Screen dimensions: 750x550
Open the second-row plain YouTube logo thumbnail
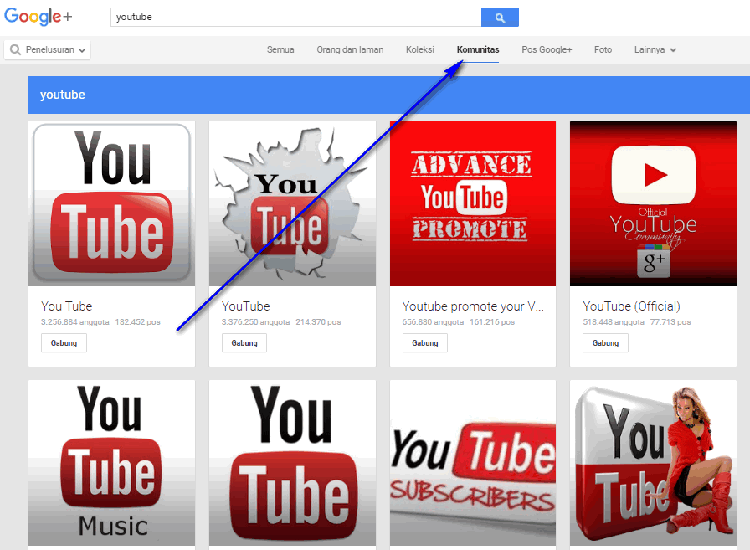[292, 462]
